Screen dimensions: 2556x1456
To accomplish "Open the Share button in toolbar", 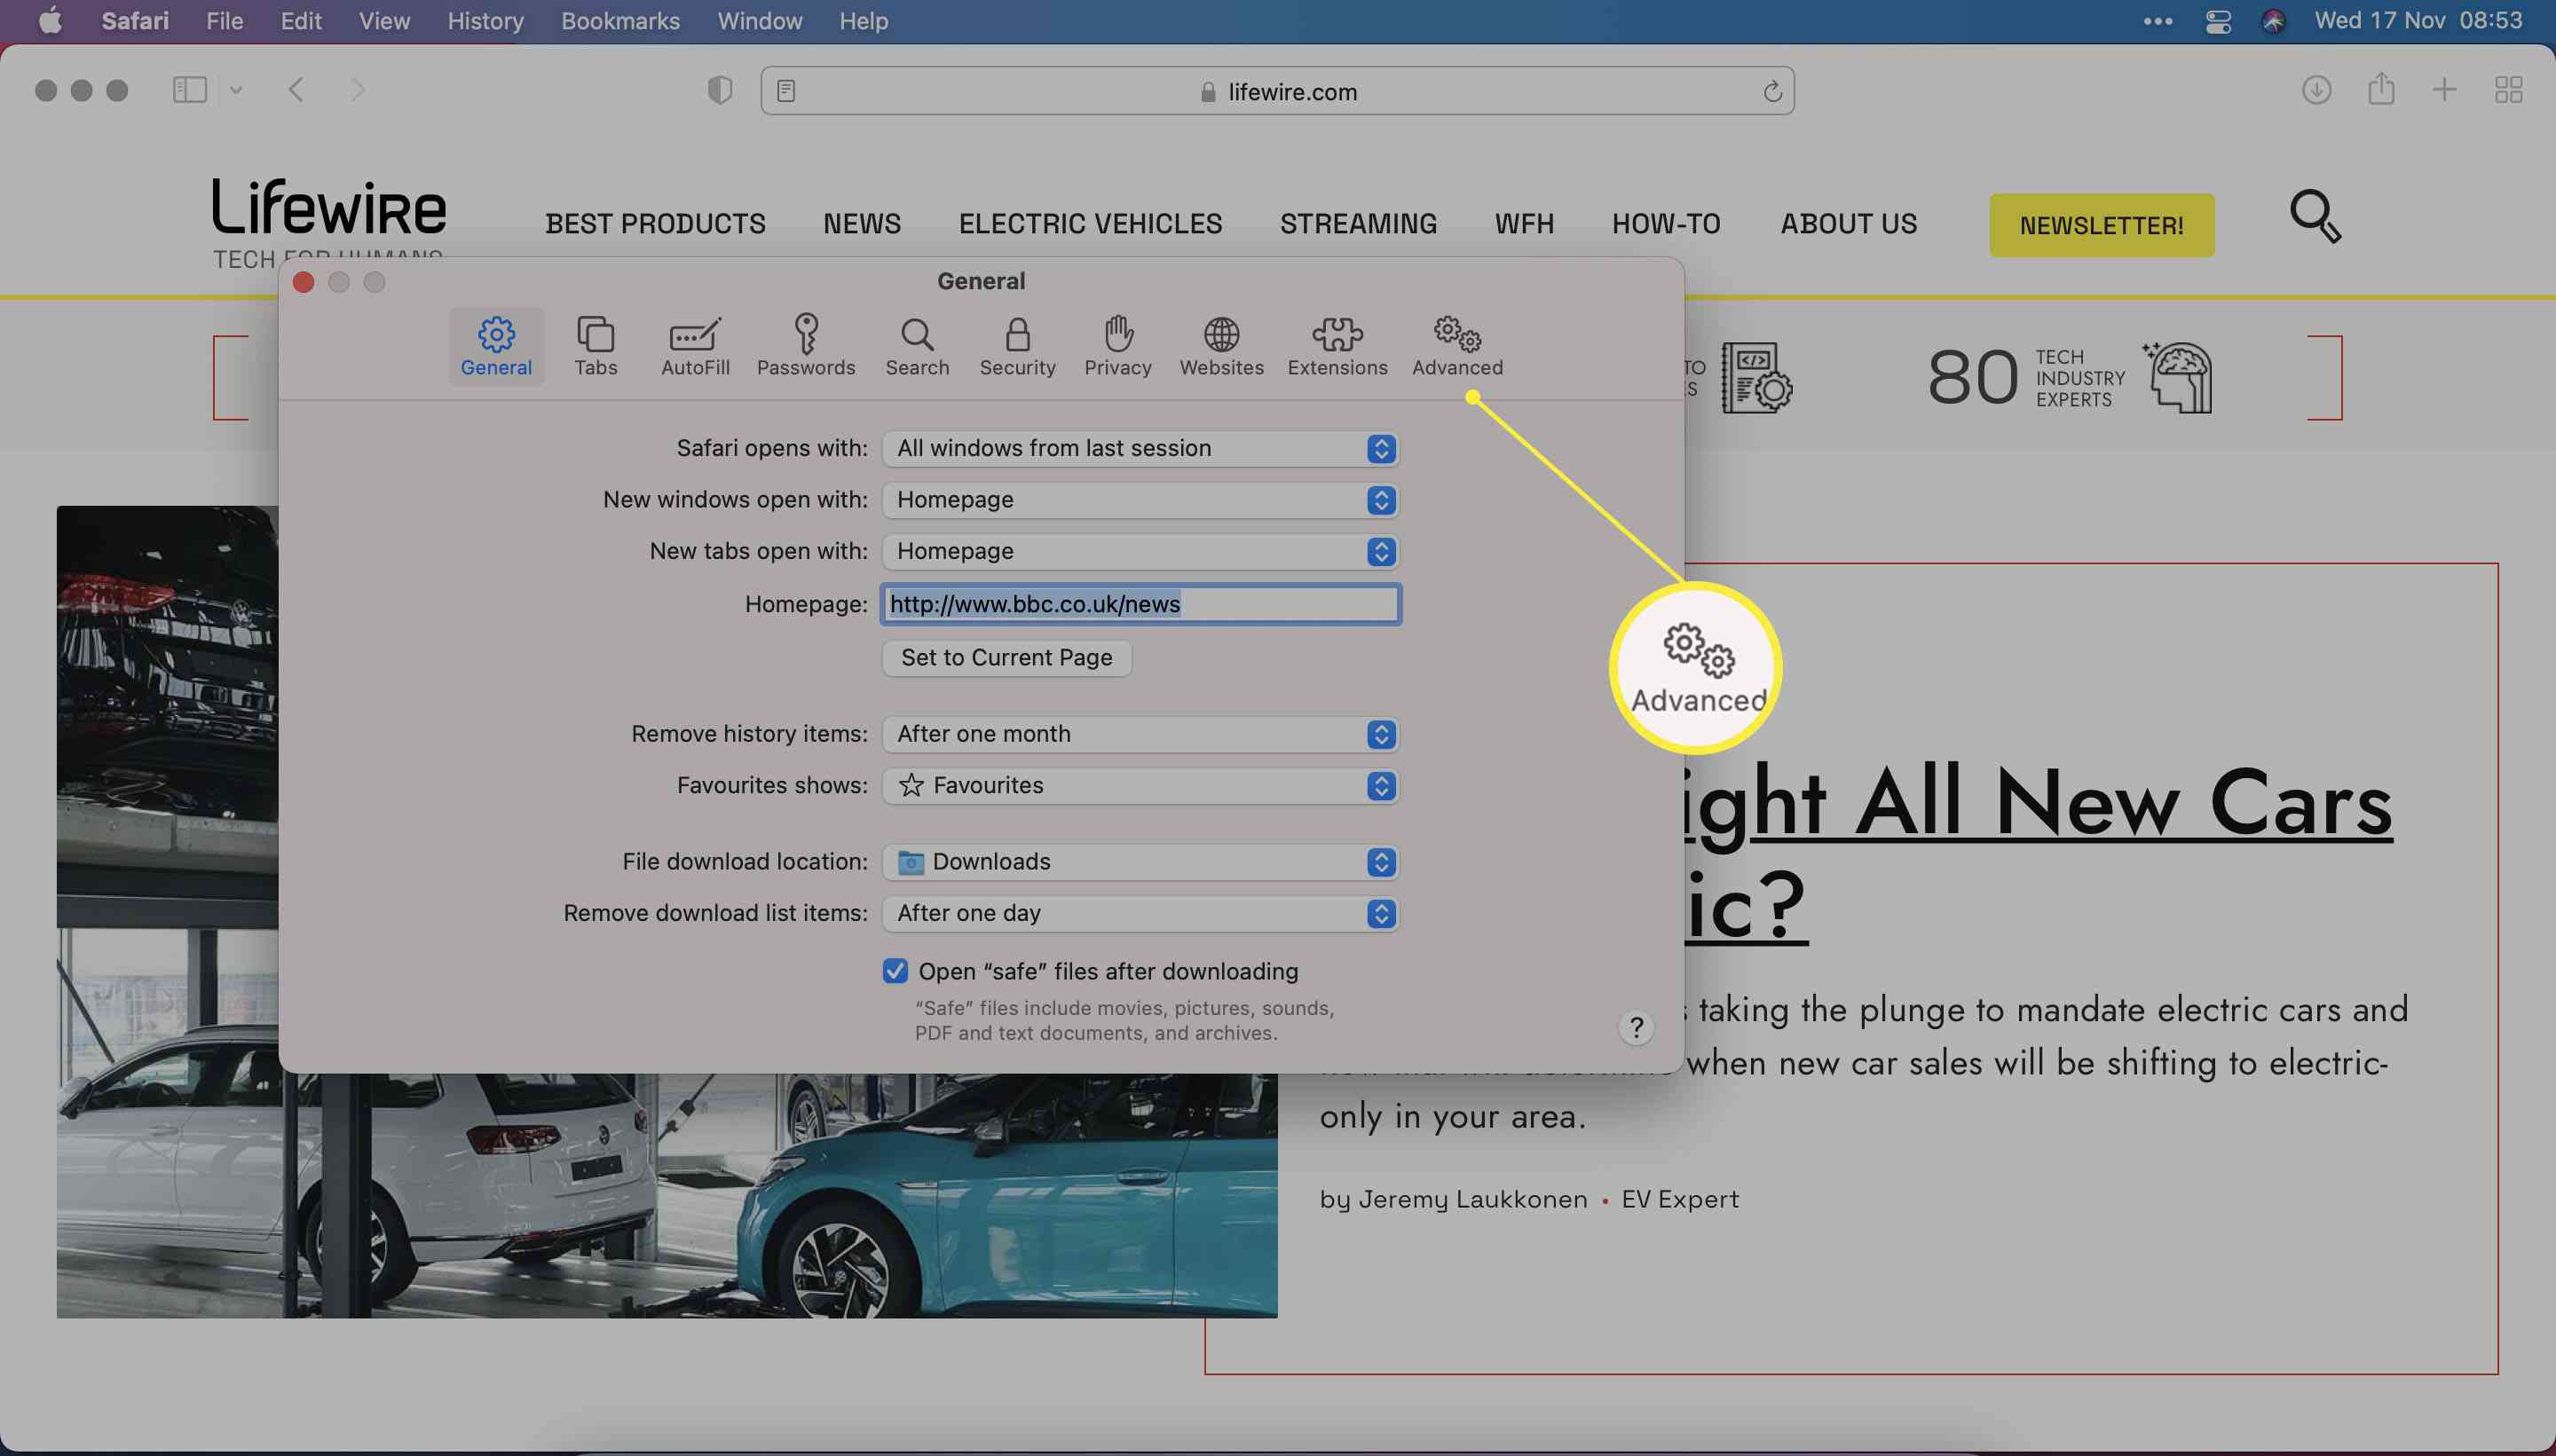I will click(x=2381, y=88).
